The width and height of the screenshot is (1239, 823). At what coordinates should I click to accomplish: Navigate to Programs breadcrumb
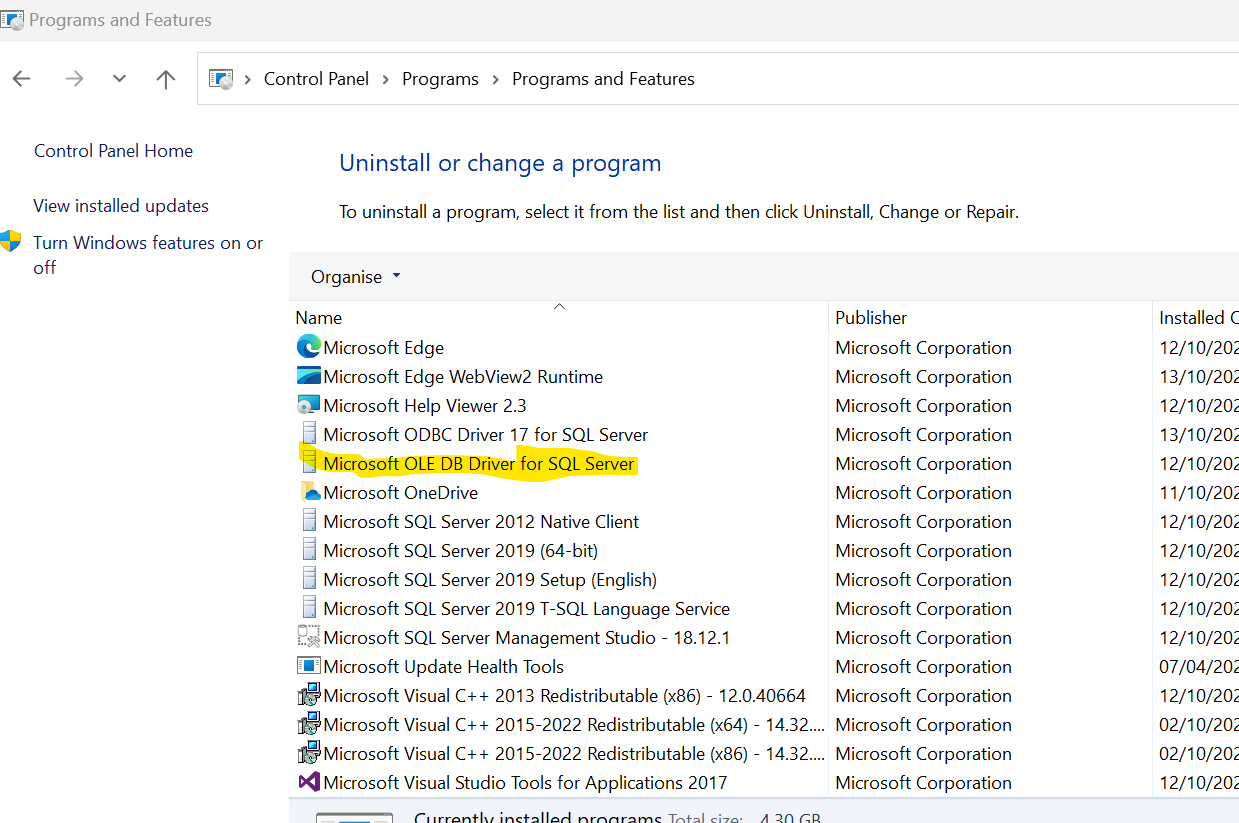(440, 79)
